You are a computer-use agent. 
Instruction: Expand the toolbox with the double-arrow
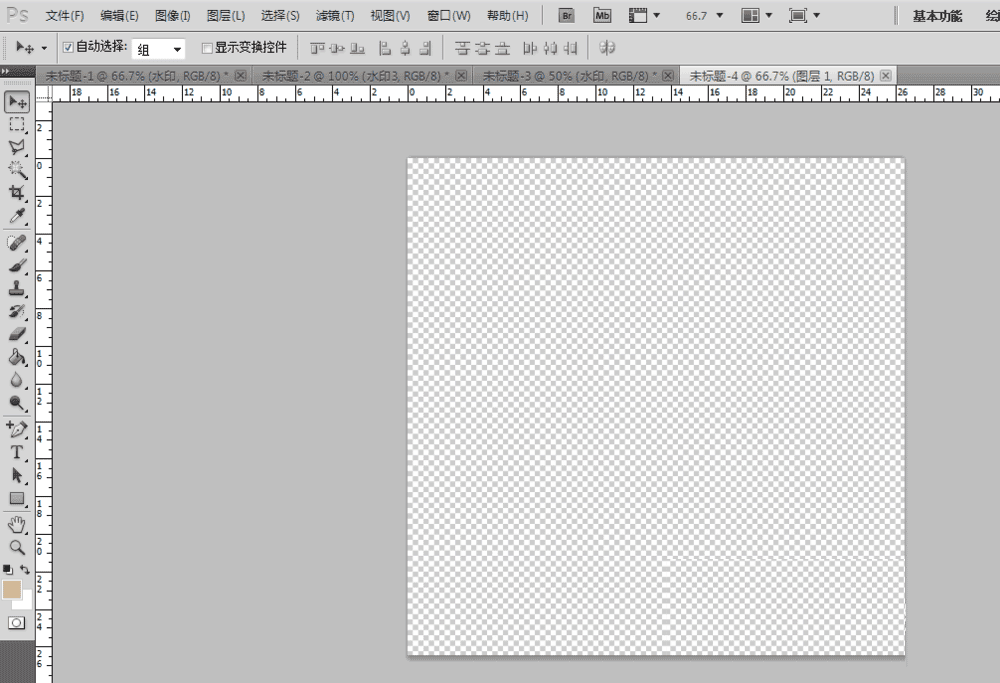pyautogui.click(x=5, y=71)
